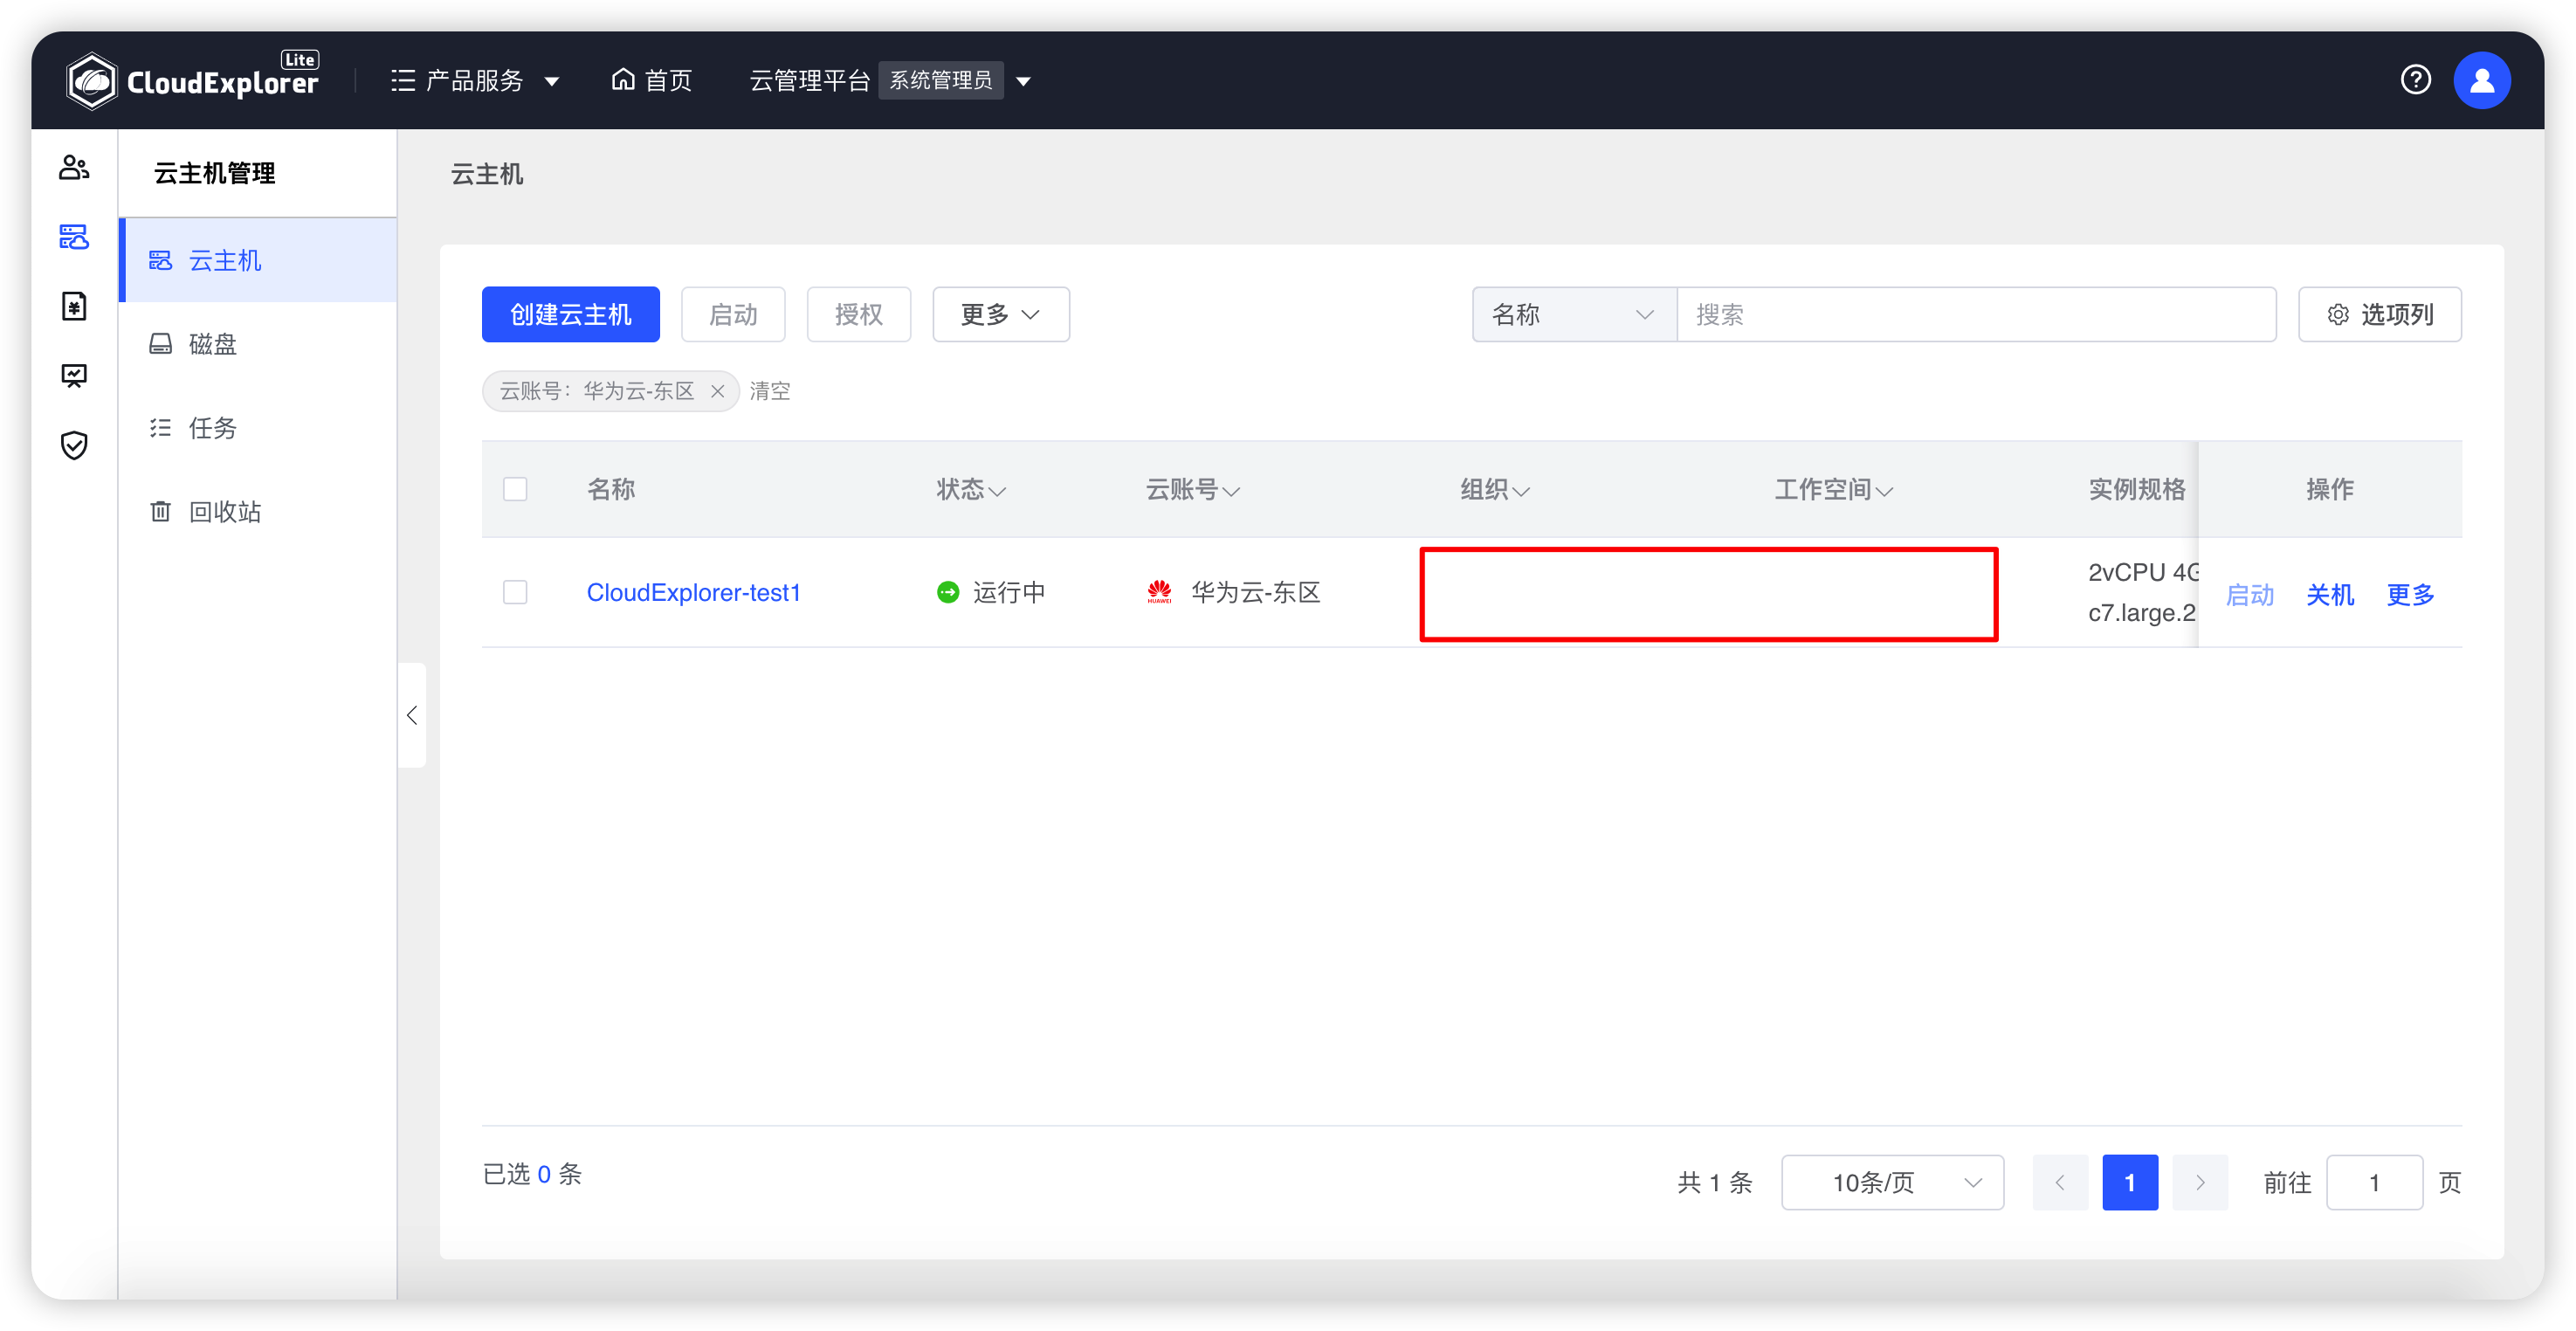Viewport: 2576px width, 1331px height.
Task: Open the CloudExplorer-test1 host link
Action: tap(693, 592)
